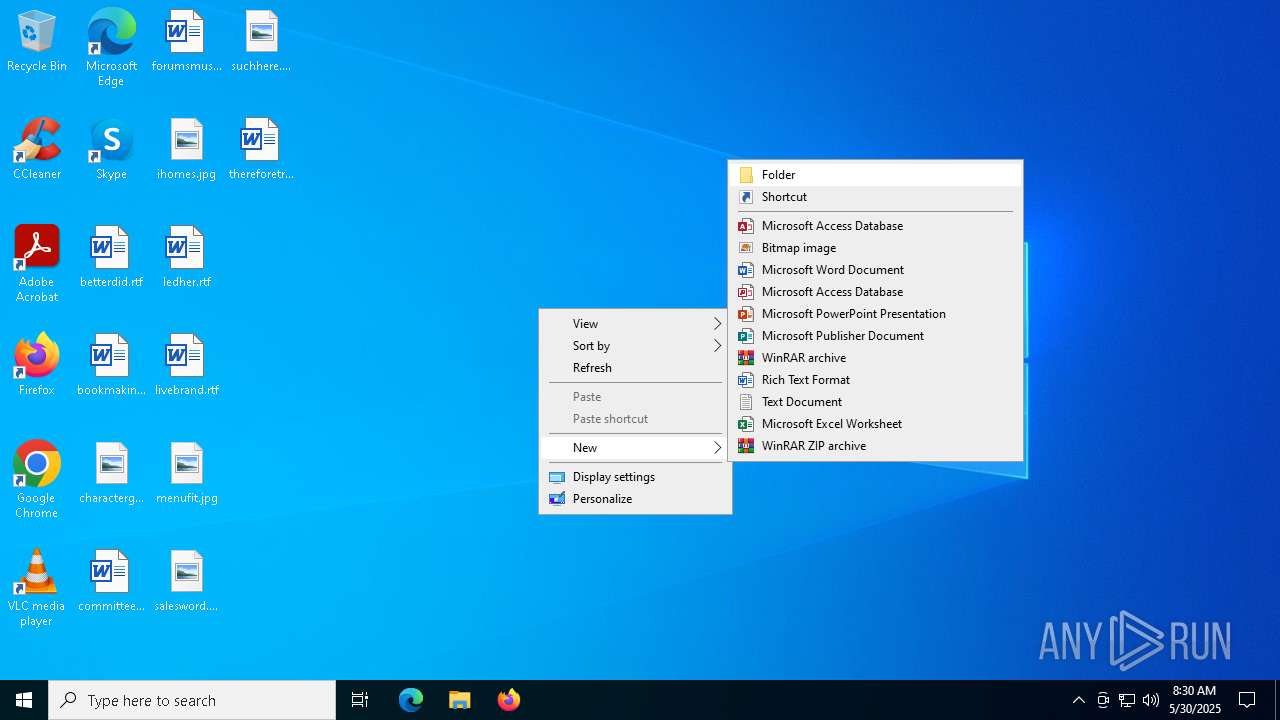
Task: Open the Adobe Acrobat desktop shortcut
Action: coord(37,264)
